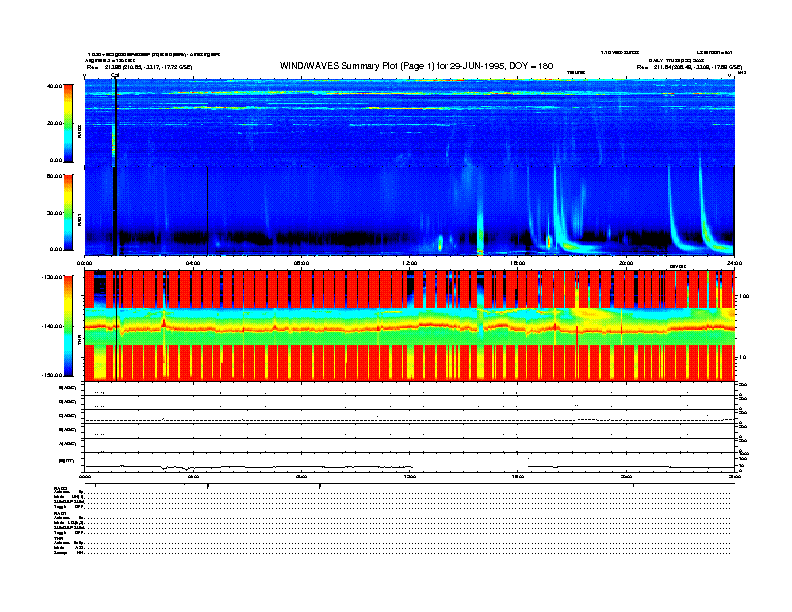Click the 08:00 tick label under the RAD1 spectrogram

pos(302,263)
